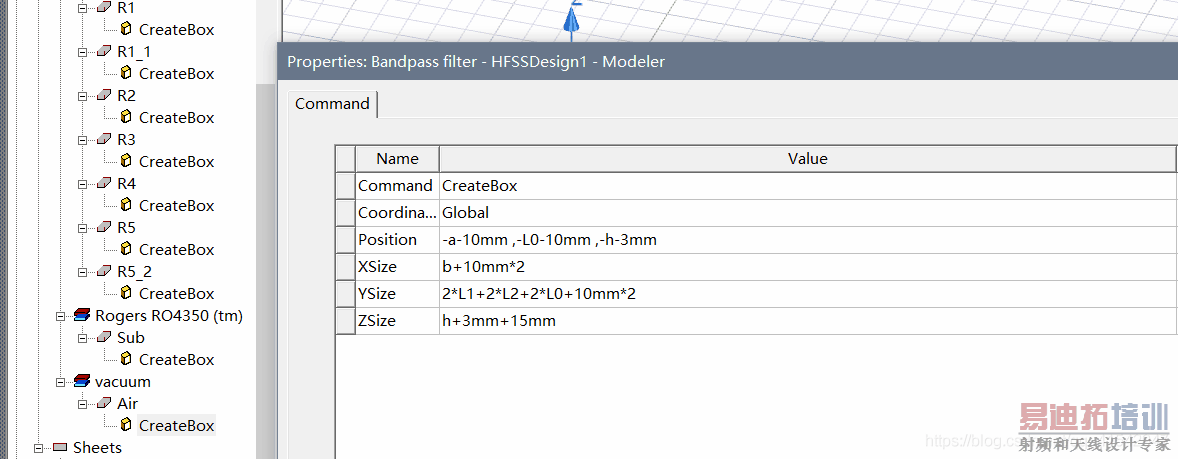Screen dimensions: 1178x459
Task: Select the Sheets tree label
Action: pyautogui.click(x=97, y=448)
